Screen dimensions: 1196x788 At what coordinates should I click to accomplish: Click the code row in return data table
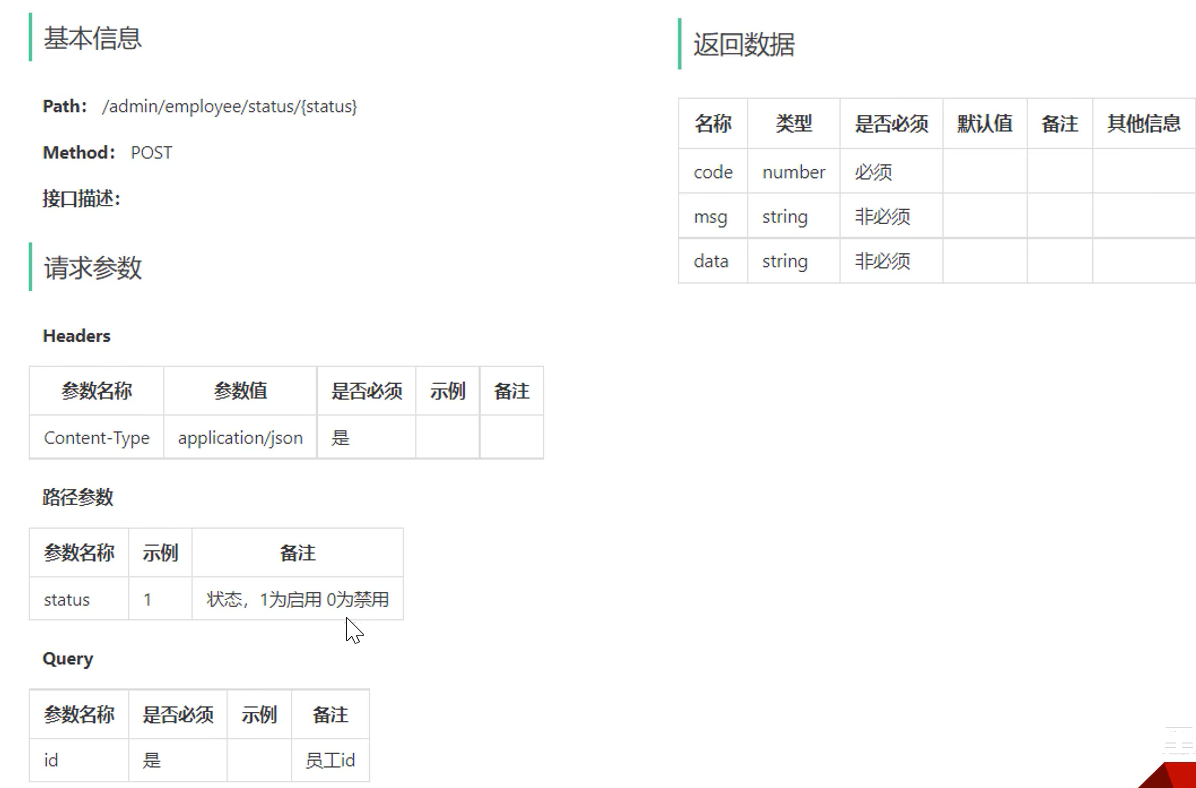point(713,172)
